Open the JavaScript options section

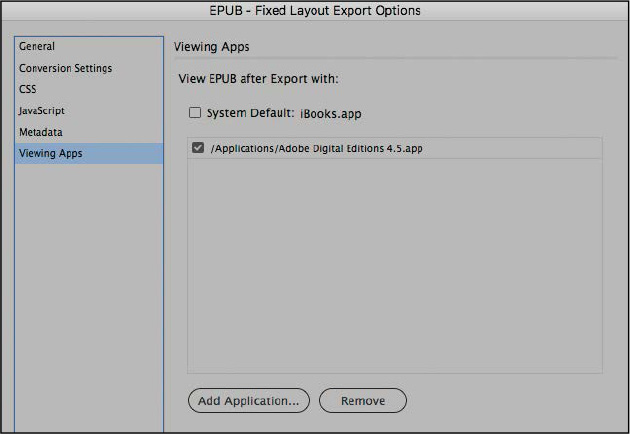[42, 111]
